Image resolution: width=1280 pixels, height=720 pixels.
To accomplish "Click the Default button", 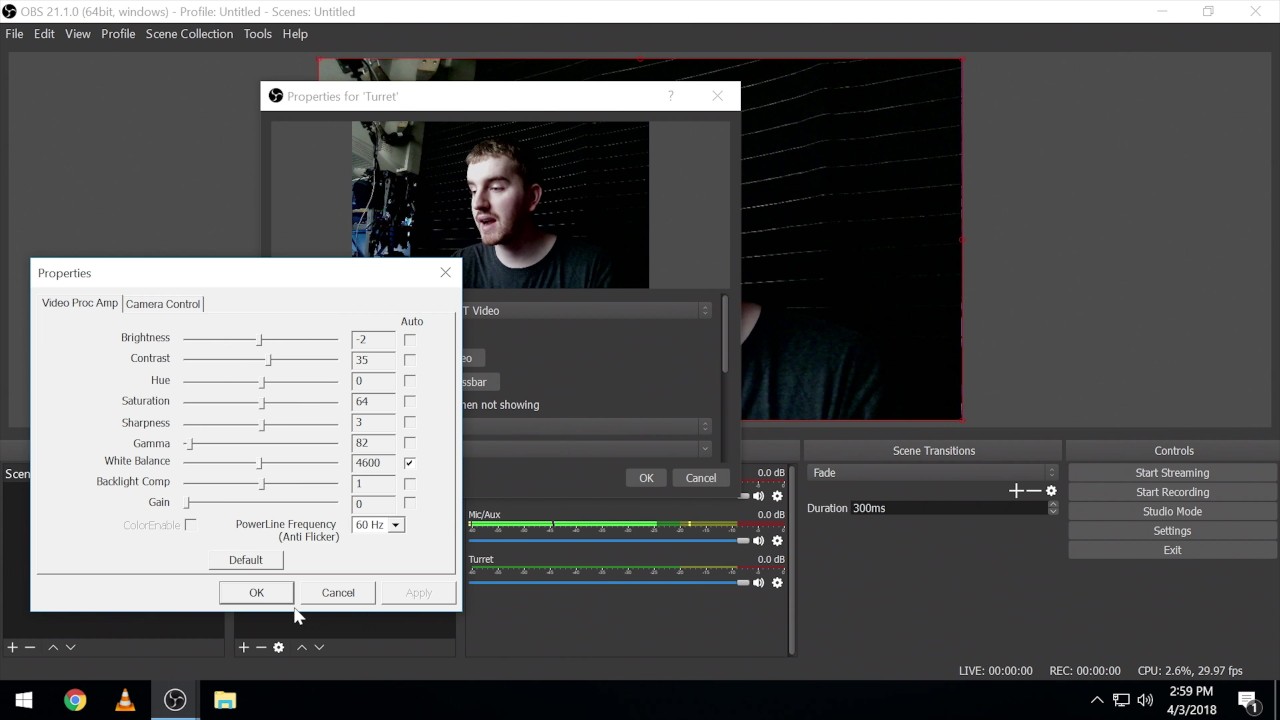I will click(246, 560).
